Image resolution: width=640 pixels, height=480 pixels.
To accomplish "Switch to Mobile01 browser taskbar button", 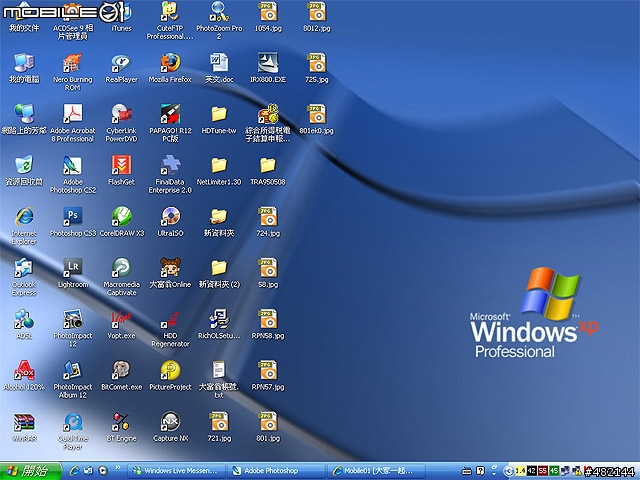I will pyautogui.click(x=376, y=471).
